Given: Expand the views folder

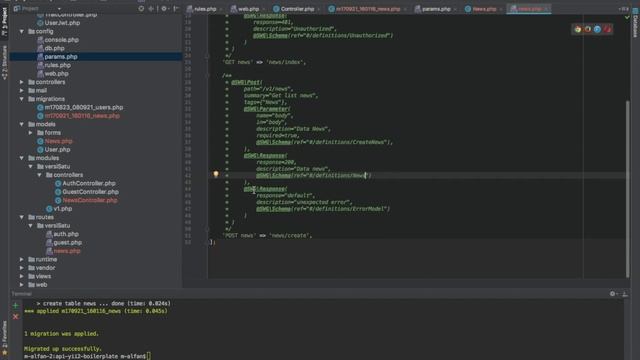Looking at the screenshot, I should coord(22,276).
